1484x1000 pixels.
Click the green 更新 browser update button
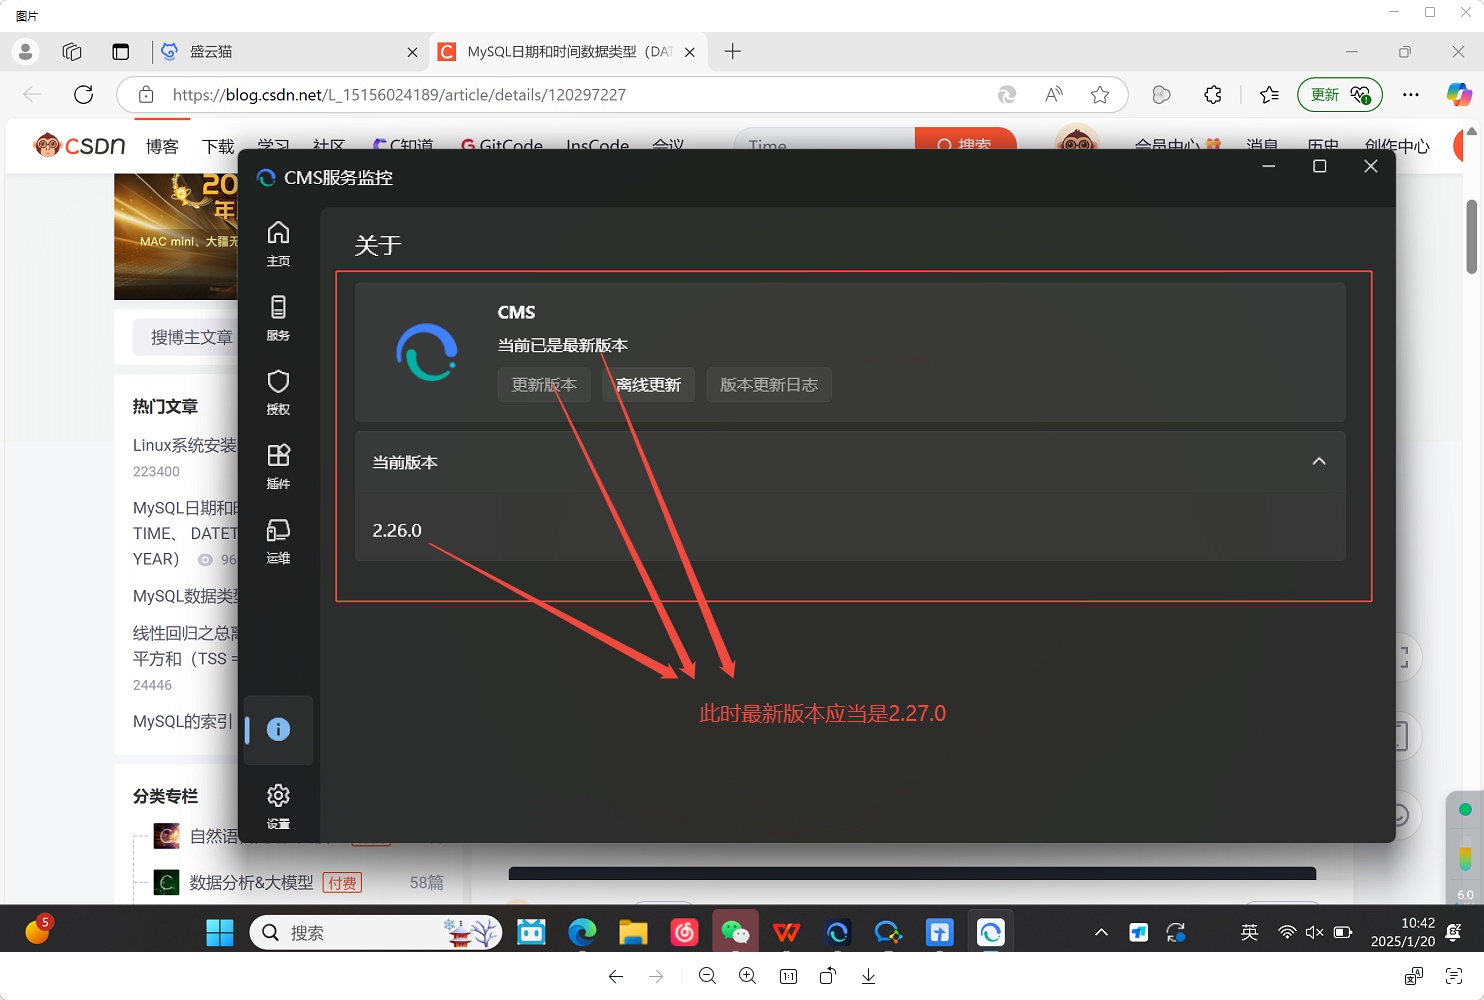coord(1340,94)
